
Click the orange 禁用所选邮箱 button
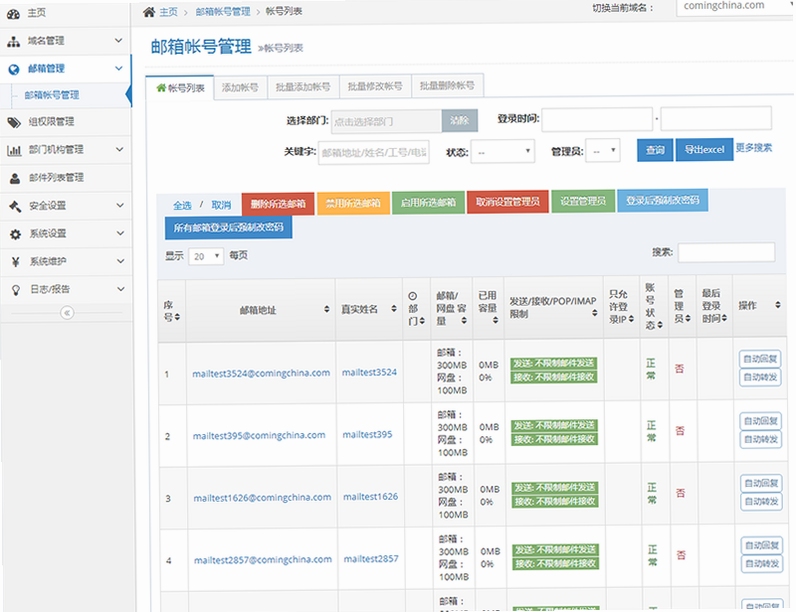[x=353, y=203]
